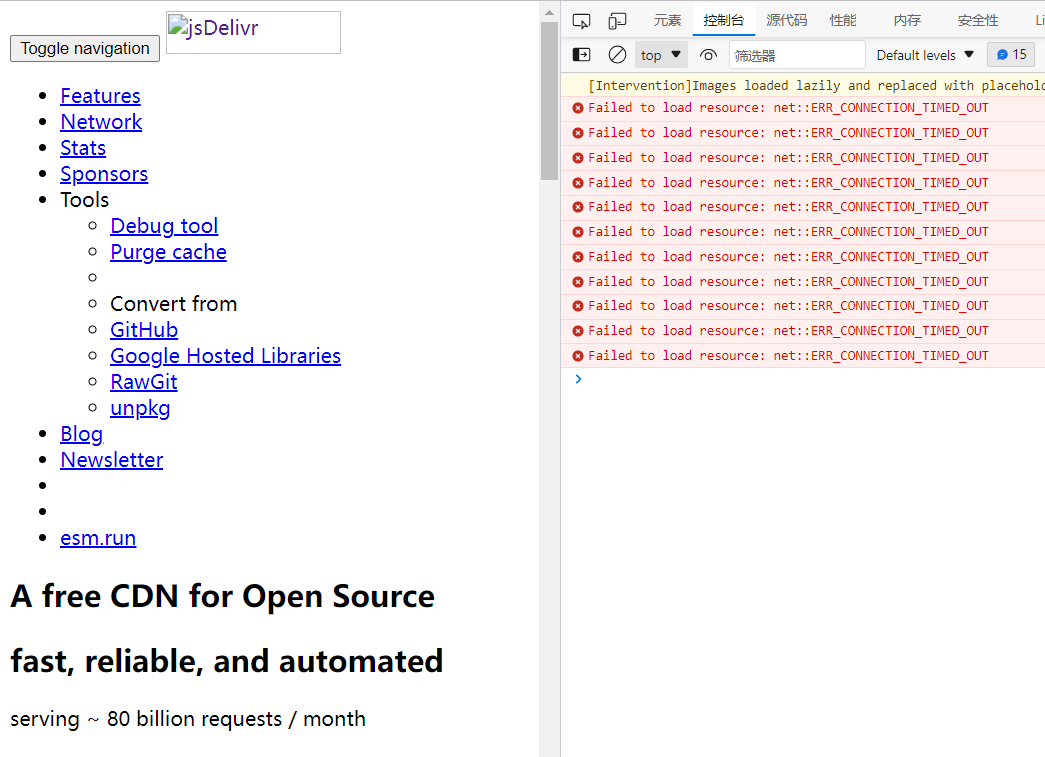
Task: Click the 筛选器 filter input field
Action: tap(797, 55)
